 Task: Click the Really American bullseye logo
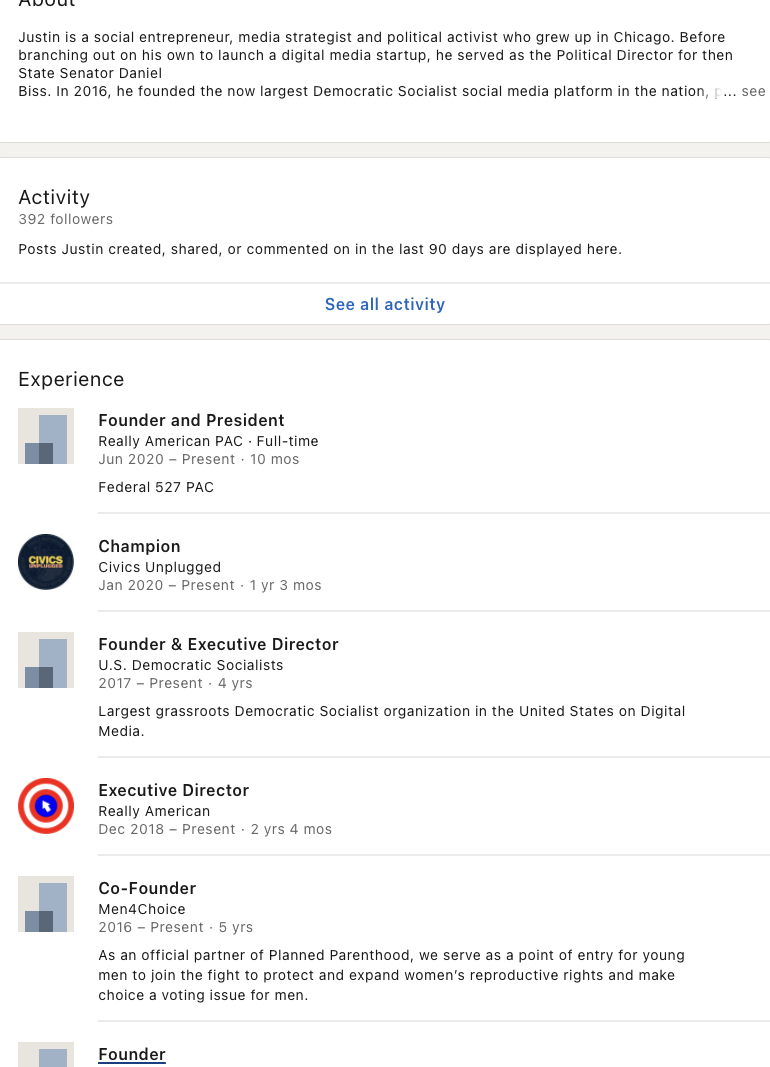[x=46, y=806]
